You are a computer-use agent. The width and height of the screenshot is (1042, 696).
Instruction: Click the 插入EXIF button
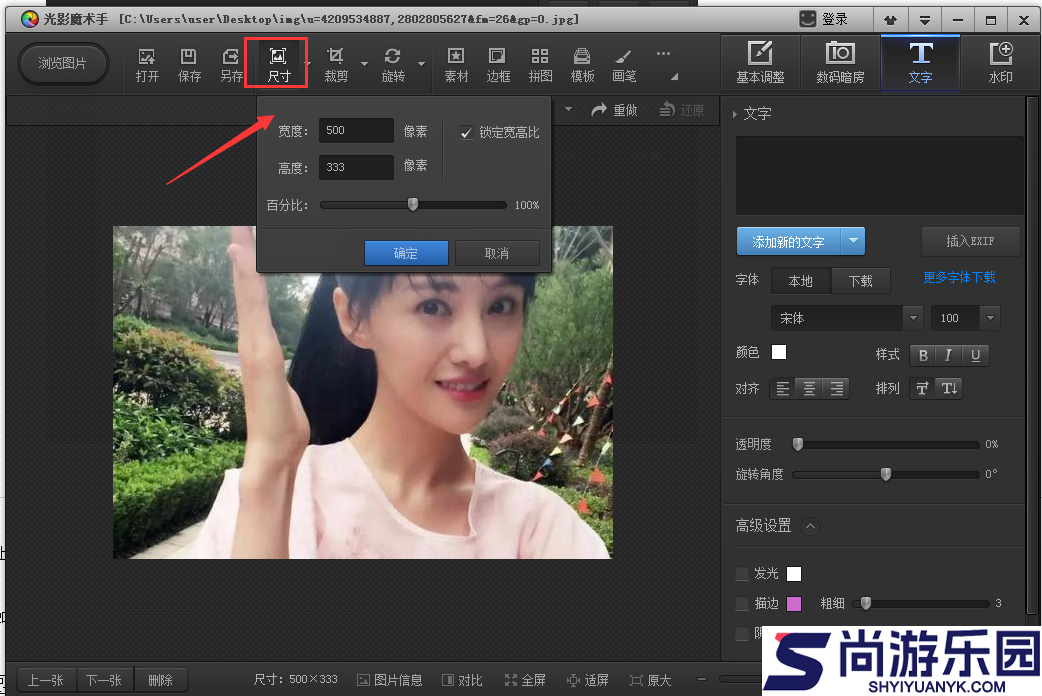coord(970,241)
